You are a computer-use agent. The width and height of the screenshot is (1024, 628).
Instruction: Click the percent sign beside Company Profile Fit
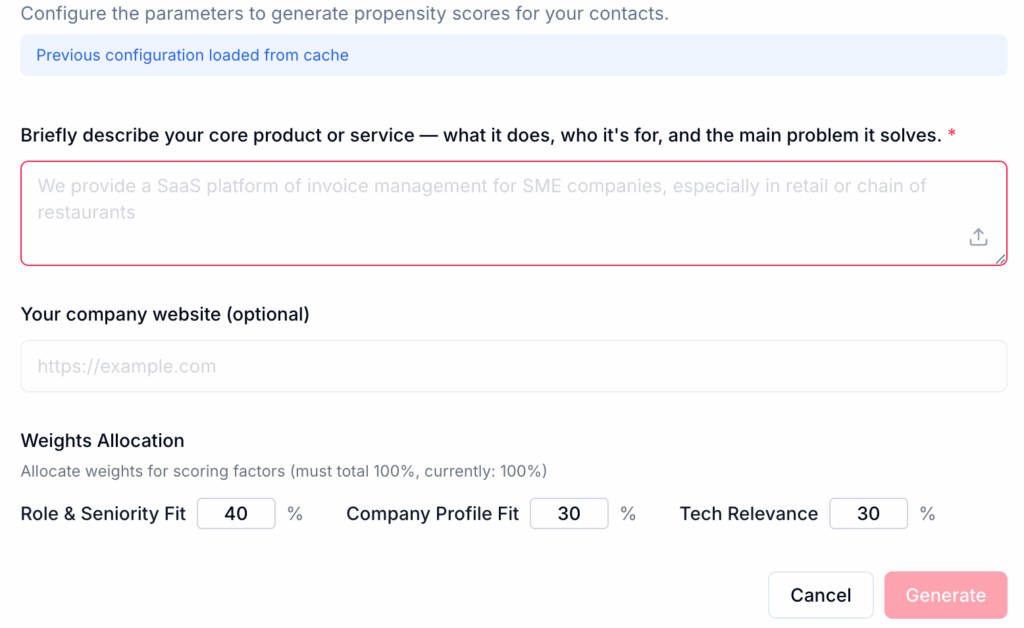point(628,513)
